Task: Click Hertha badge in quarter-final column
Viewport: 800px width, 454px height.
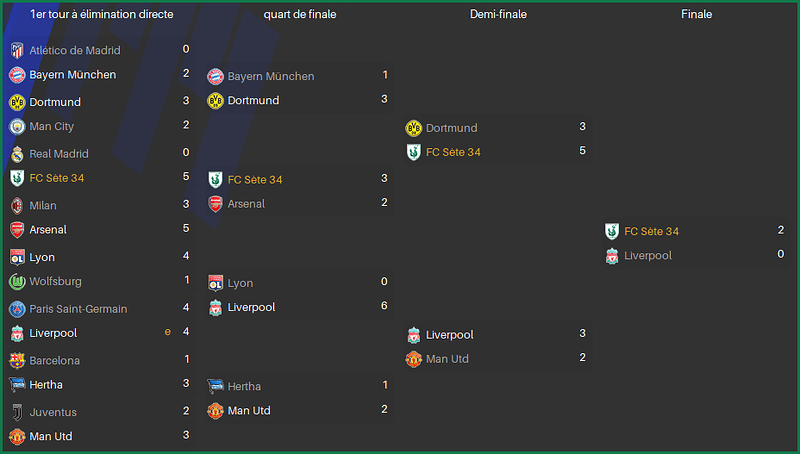Action: coord(215,386)
